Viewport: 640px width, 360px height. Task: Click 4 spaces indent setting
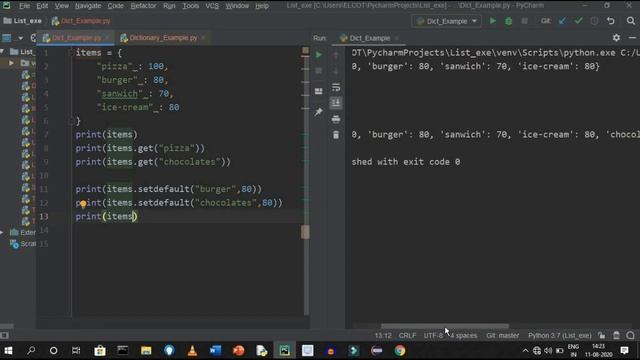[464, 336]
